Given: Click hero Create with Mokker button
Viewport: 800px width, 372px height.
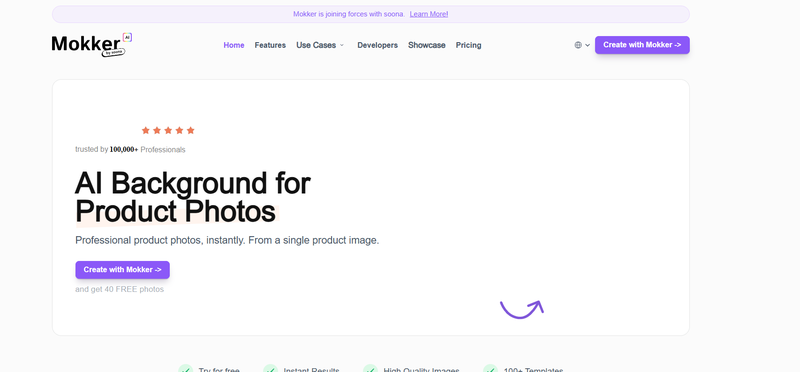Looking at the screenshot, I should click(x=122, y=269).
